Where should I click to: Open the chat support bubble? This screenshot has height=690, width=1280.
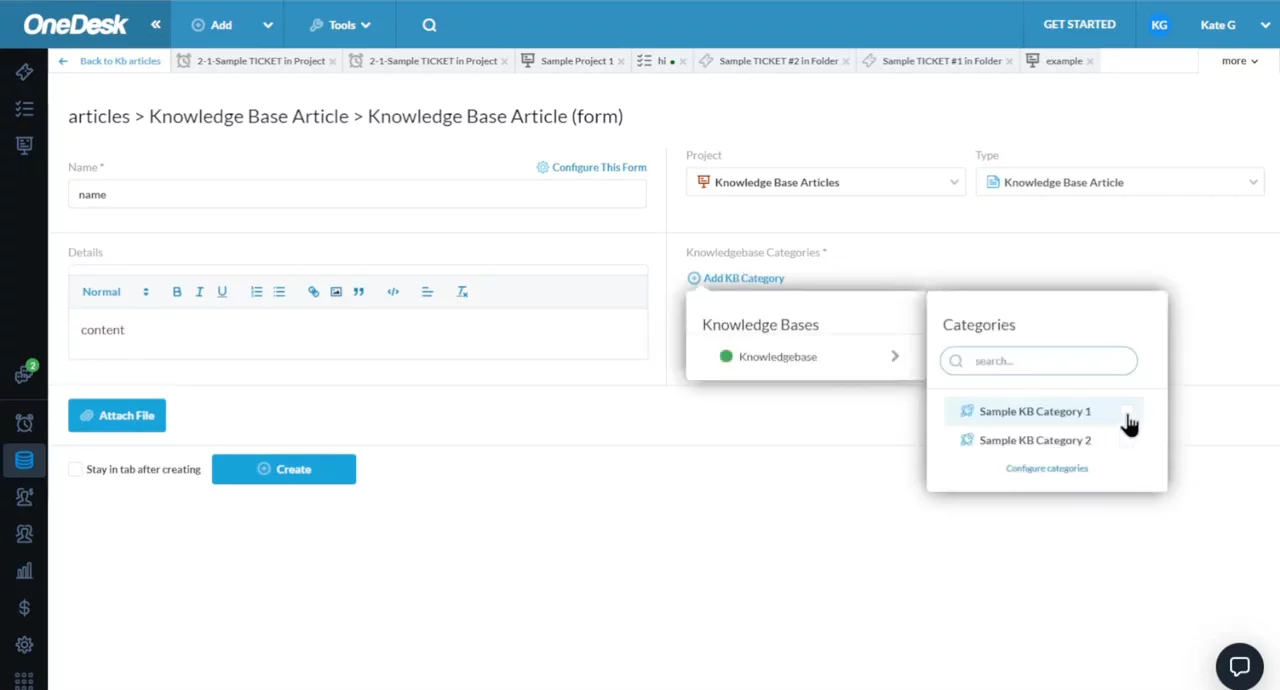click(x=1240, y=666)
